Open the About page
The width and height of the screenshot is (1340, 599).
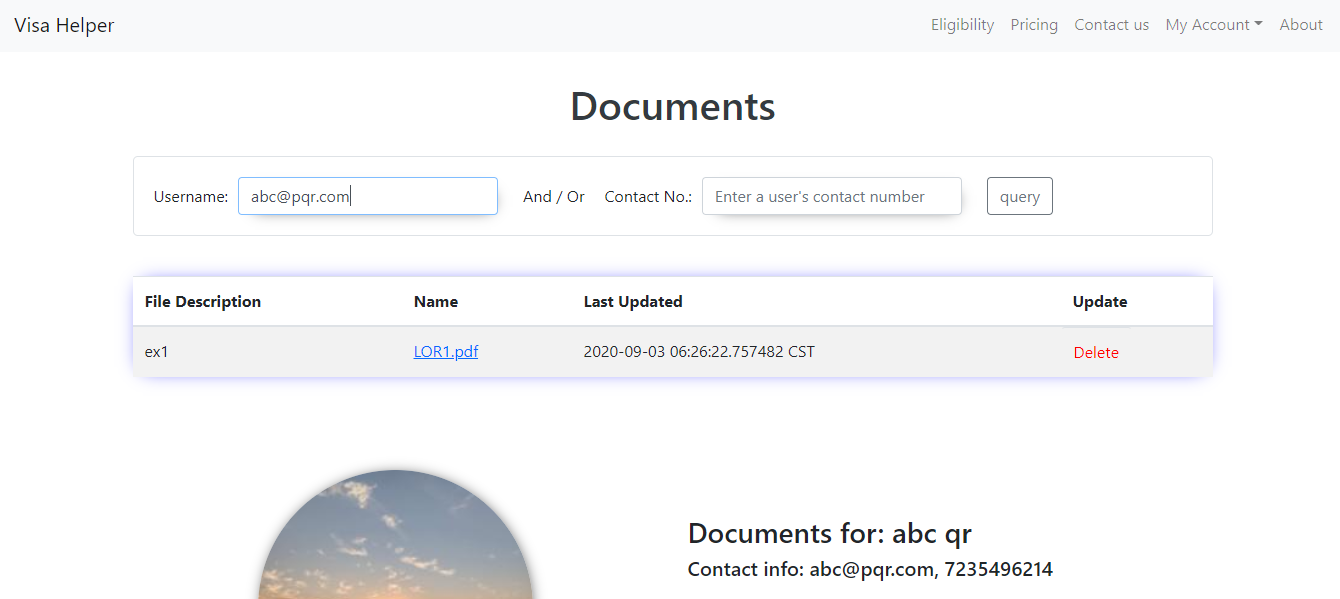[1301, 25]
